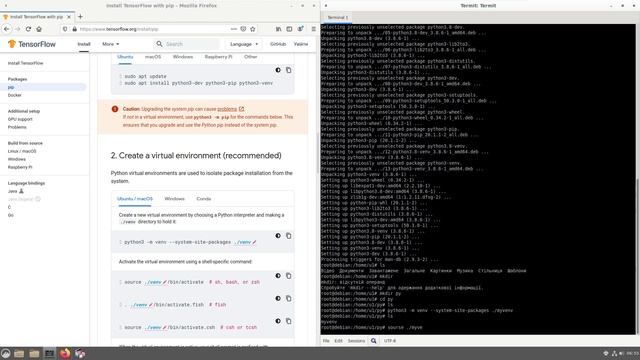Close the Install TensorFlow with pip tab
Viewport: 640px width, 360px height.
69,17
